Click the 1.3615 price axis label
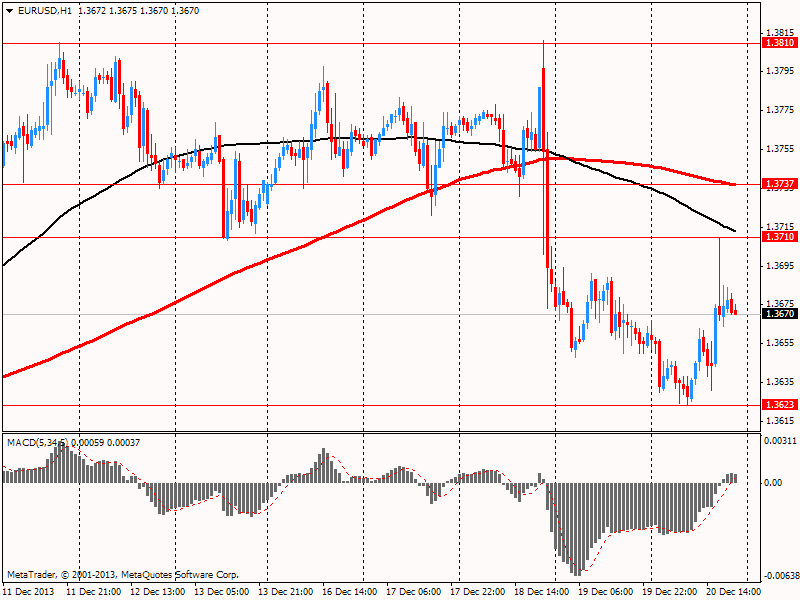This screenshot has width=800, height=600. tap(781, 421)
